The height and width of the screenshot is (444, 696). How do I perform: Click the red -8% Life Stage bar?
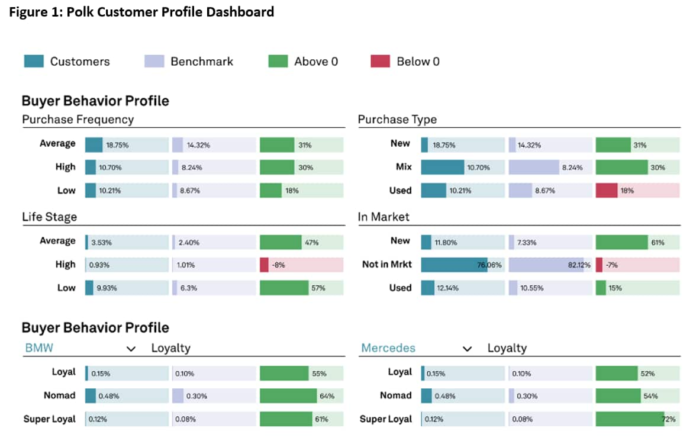tap(265, 265)
